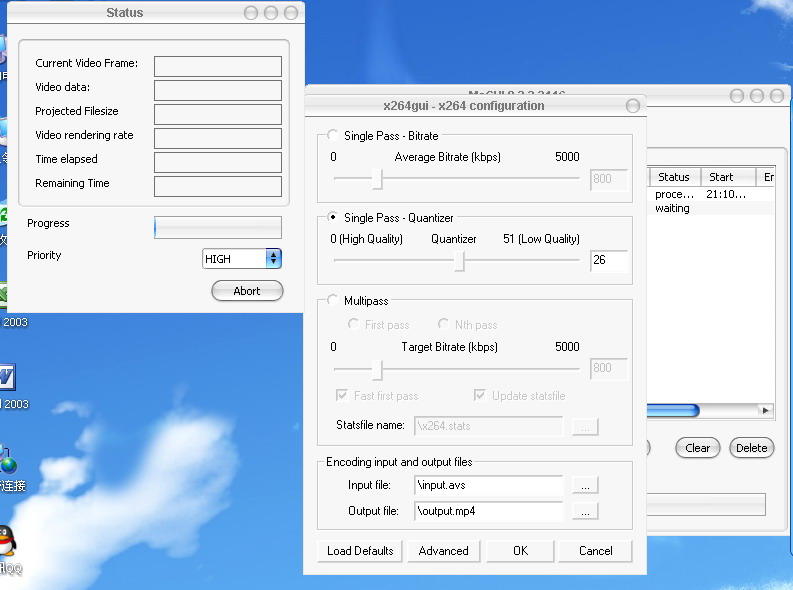
Task: Click the Start column header in MeGUI queue
Action: coord(728,177)
